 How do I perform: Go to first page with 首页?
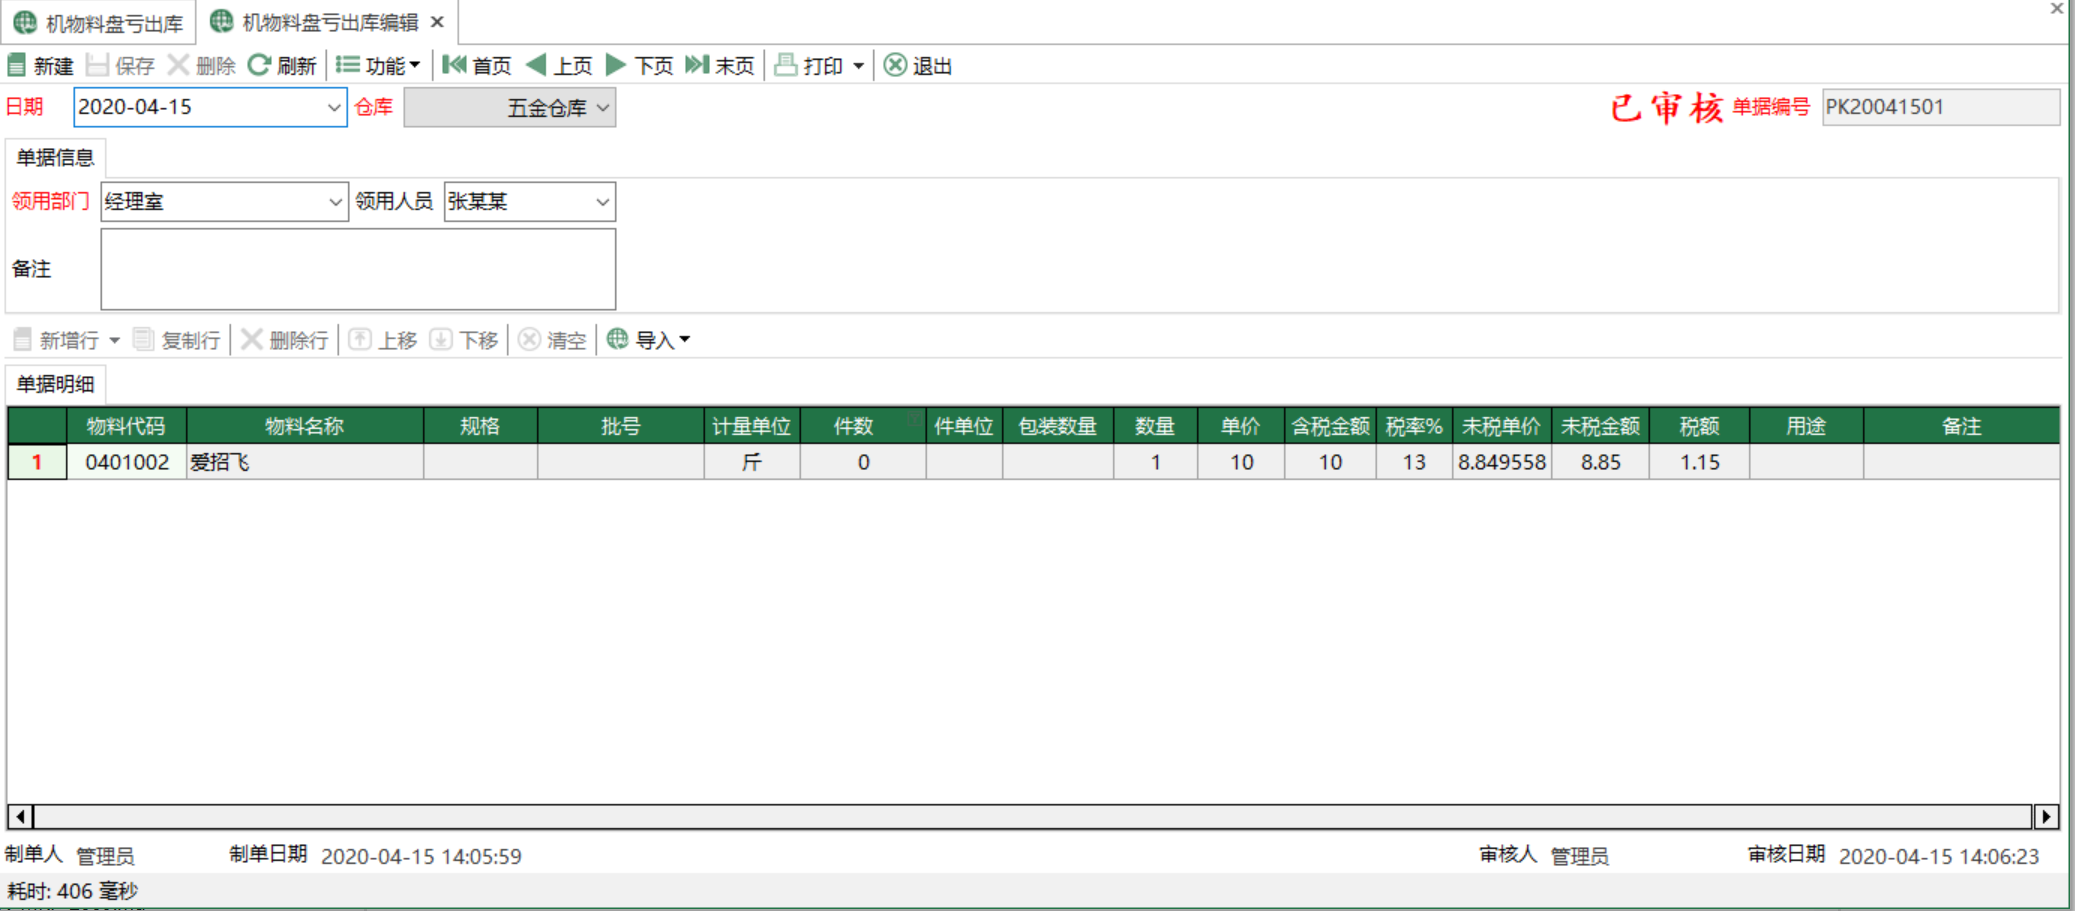(x=477, y=66)
